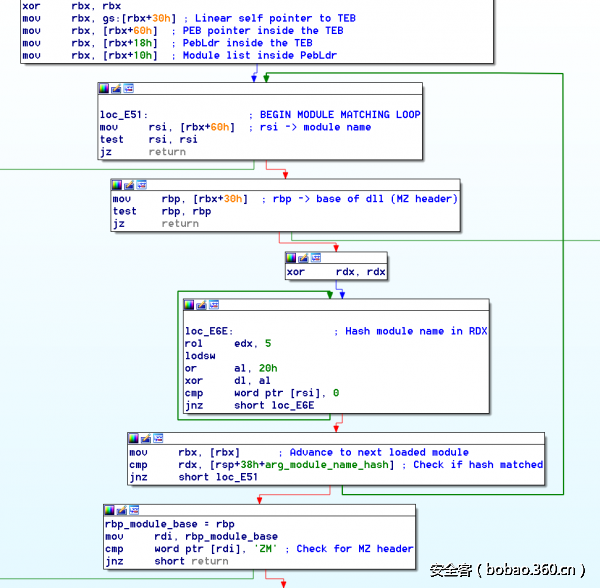600x588 pixels.
Task: Click group icon on 'Advance to next loaded module' block
Action: click(x=158, y=438)
